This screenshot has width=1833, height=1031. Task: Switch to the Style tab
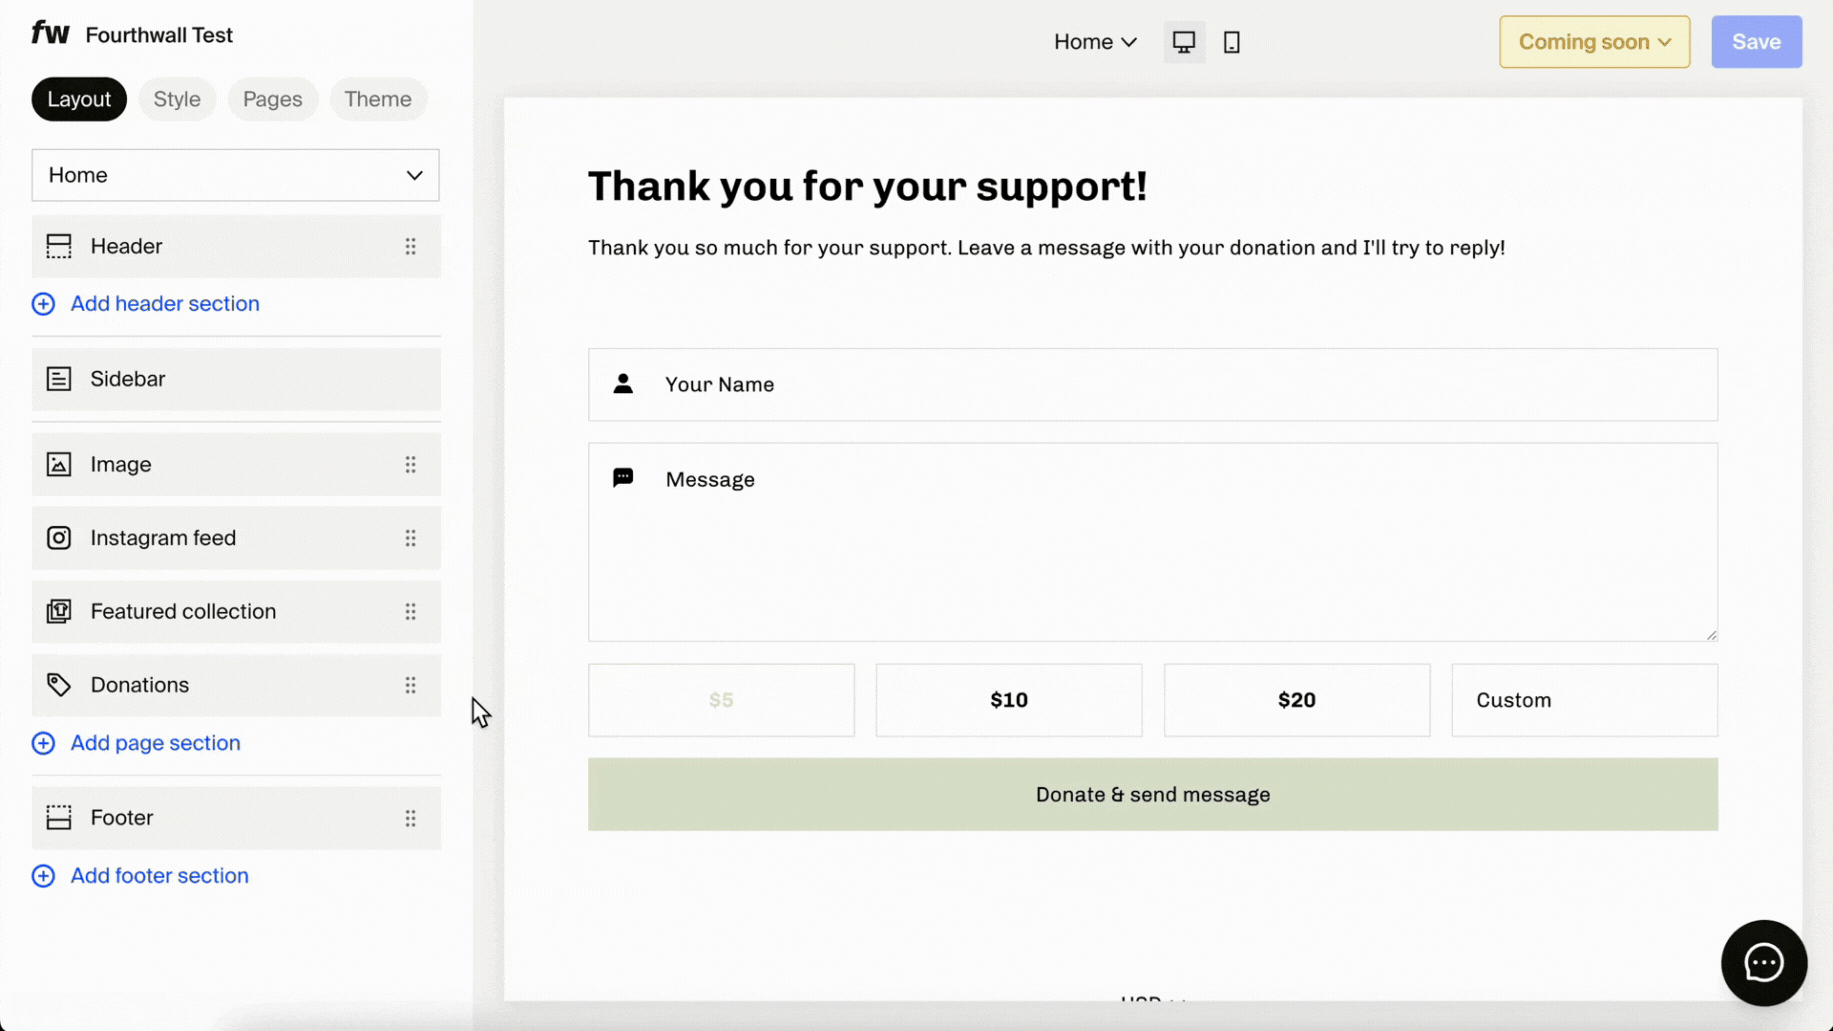coord(177,99)
